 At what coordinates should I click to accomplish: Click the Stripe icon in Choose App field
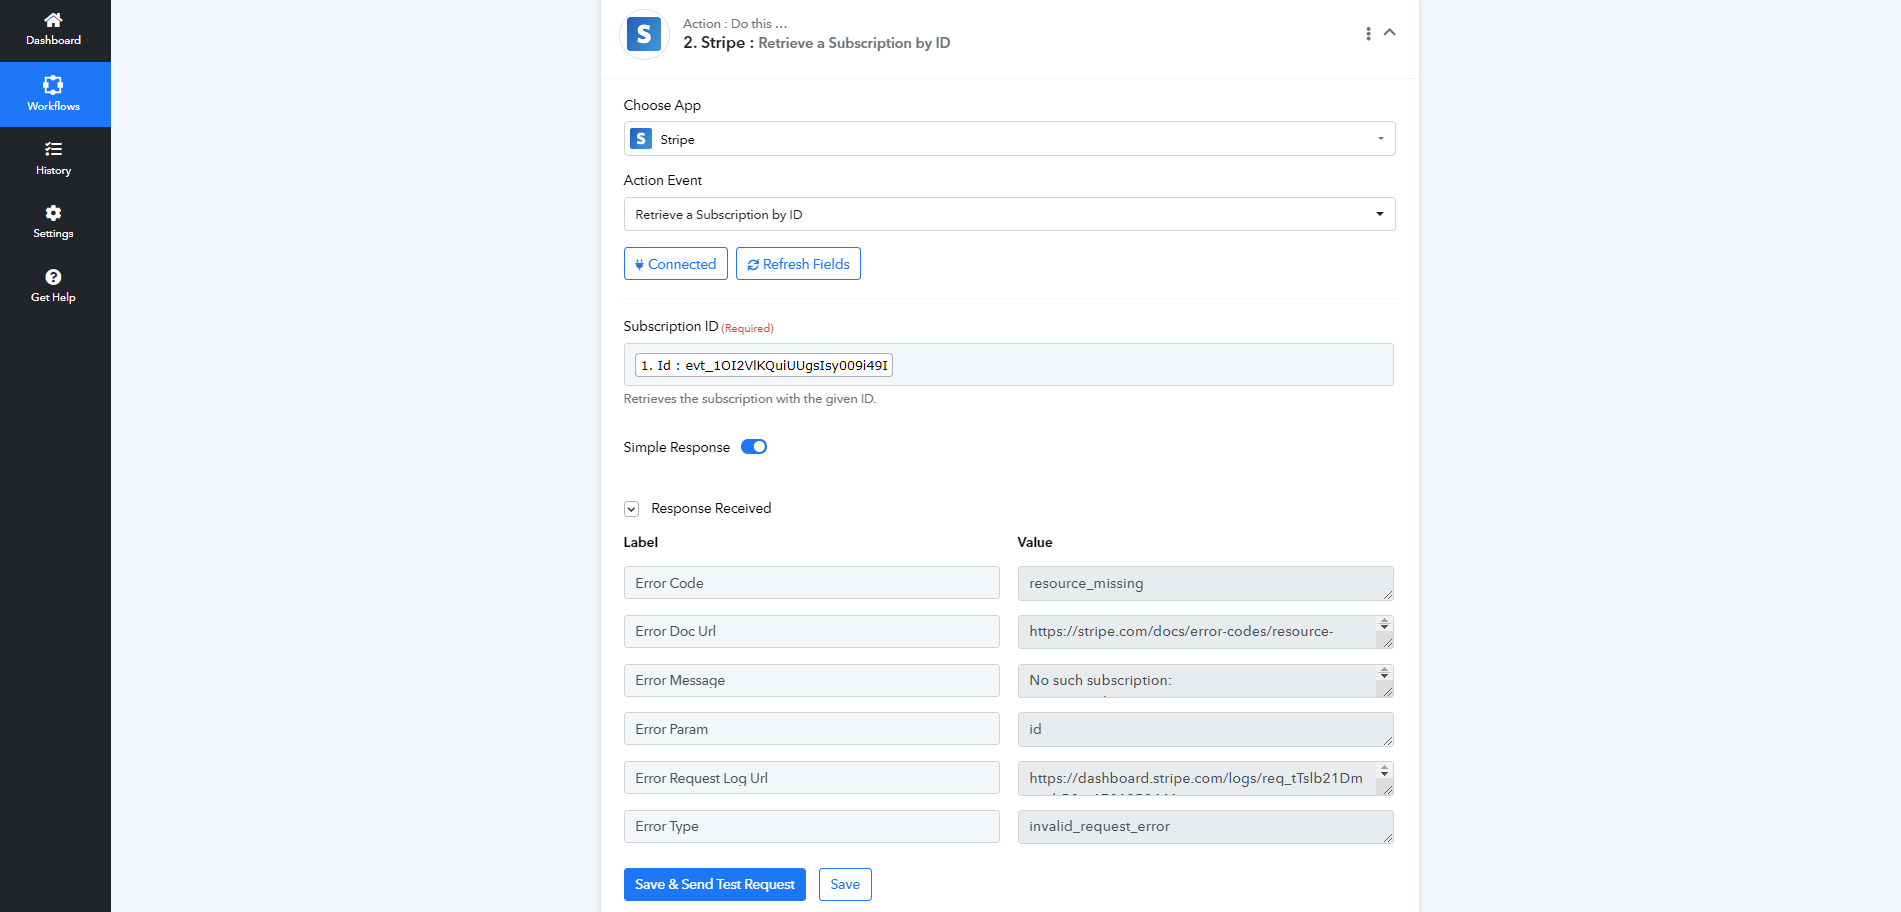pos(641,139)
